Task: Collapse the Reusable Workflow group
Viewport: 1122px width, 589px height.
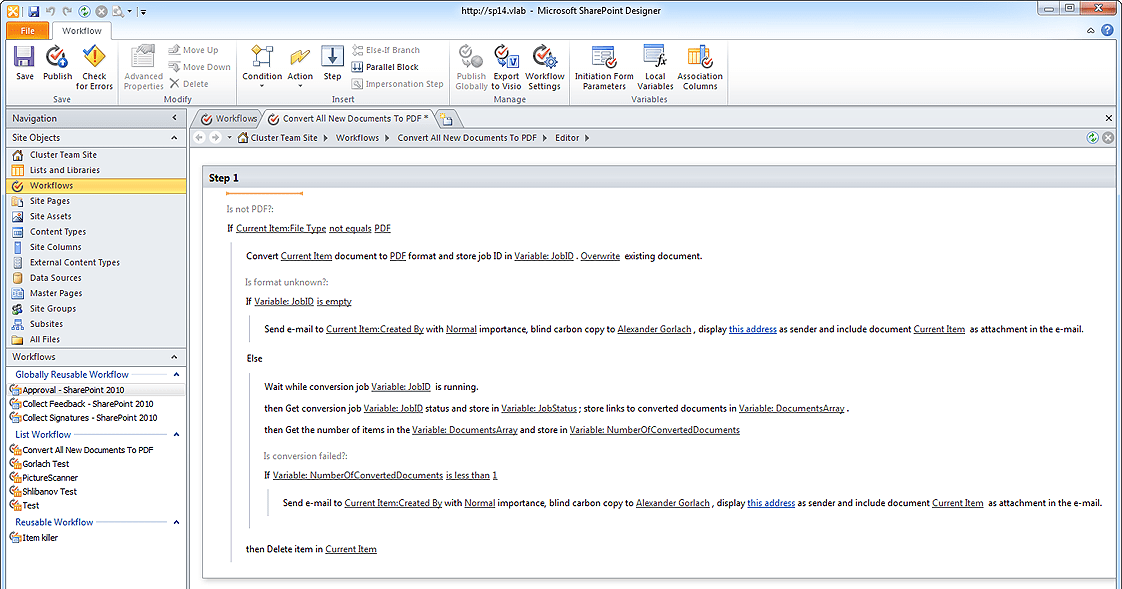Action: [176, 522]
